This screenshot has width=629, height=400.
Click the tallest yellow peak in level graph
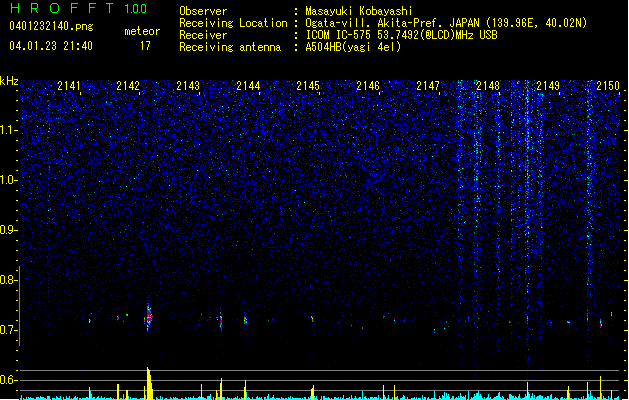pyautogui.click(x=149, y=383)
